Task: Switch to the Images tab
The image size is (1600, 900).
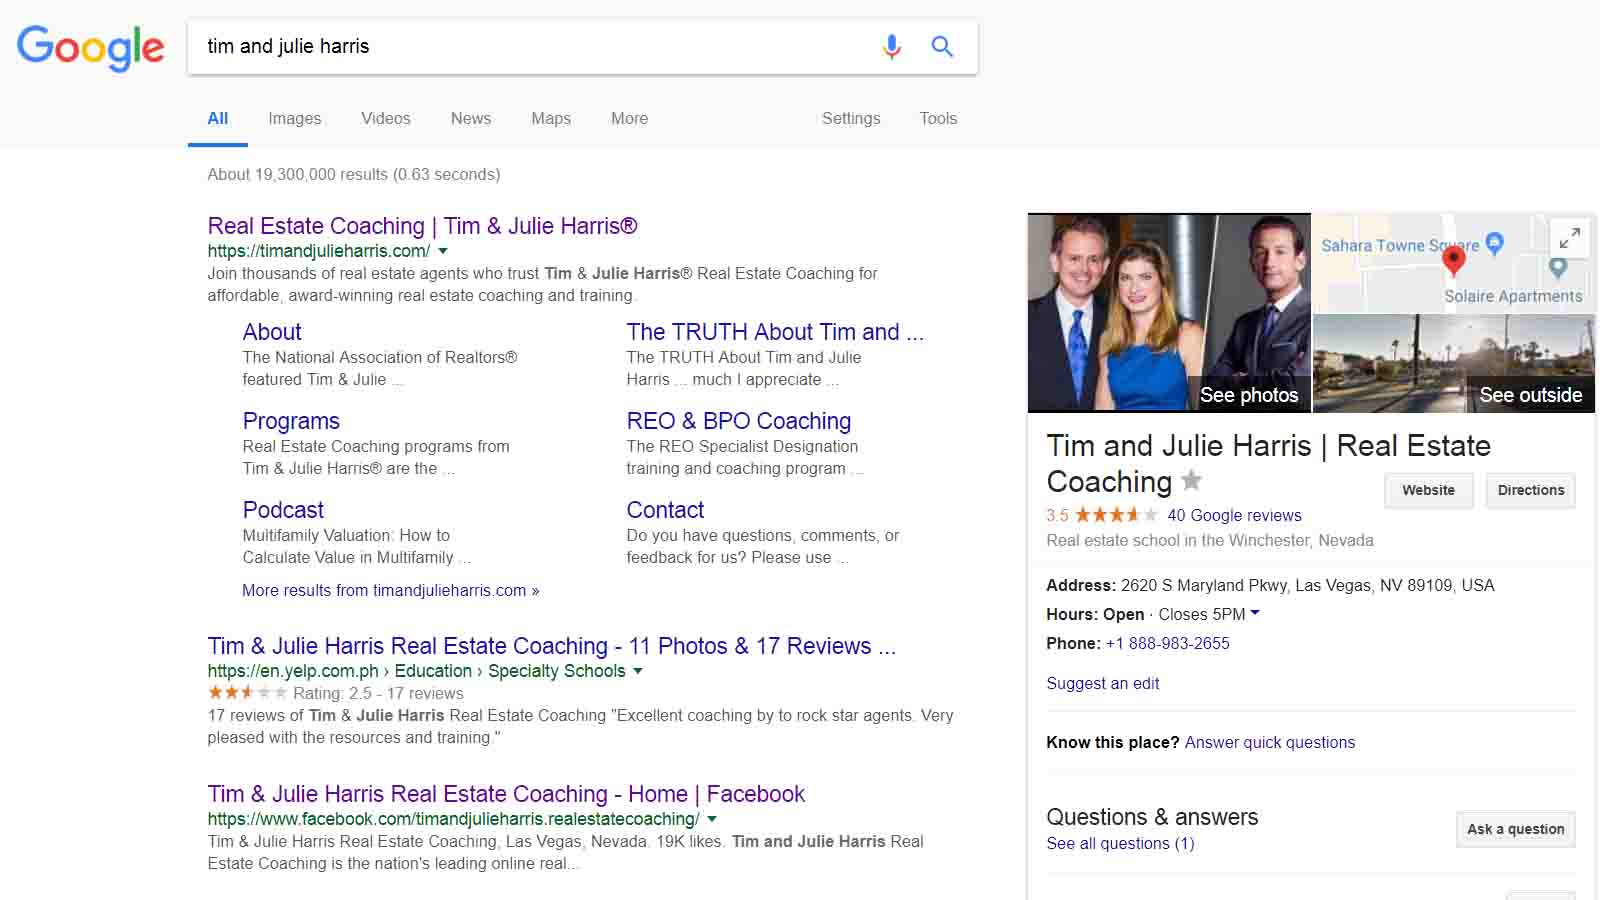Action: [x=294, y=118]
